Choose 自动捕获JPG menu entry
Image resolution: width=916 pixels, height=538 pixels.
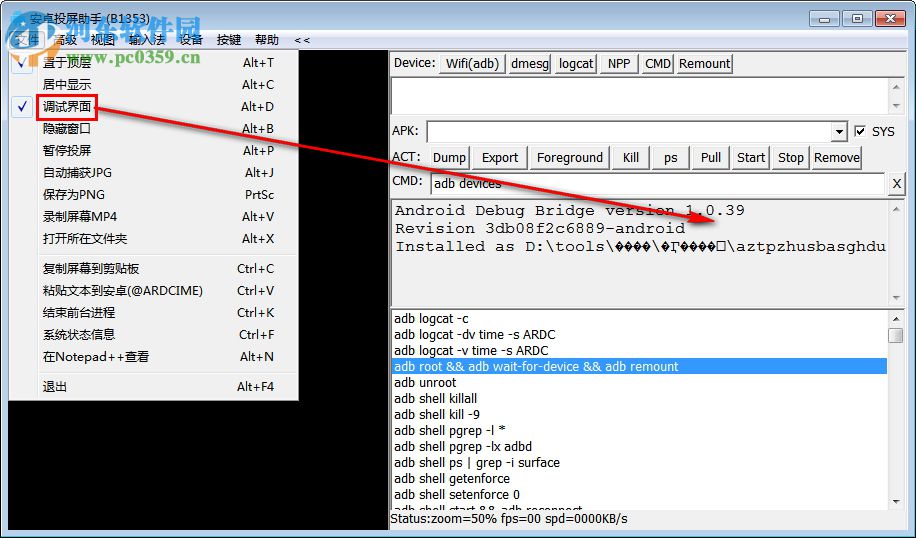pos(154,173)
